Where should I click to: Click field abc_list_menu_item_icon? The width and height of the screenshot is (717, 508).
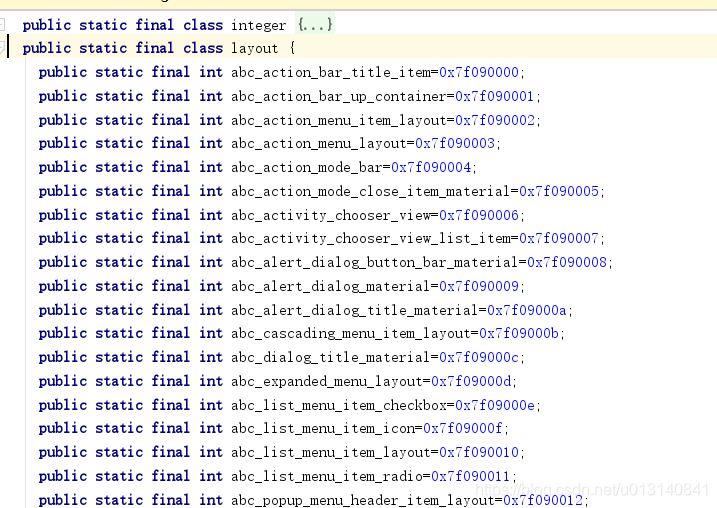click(x=323, y=428)
